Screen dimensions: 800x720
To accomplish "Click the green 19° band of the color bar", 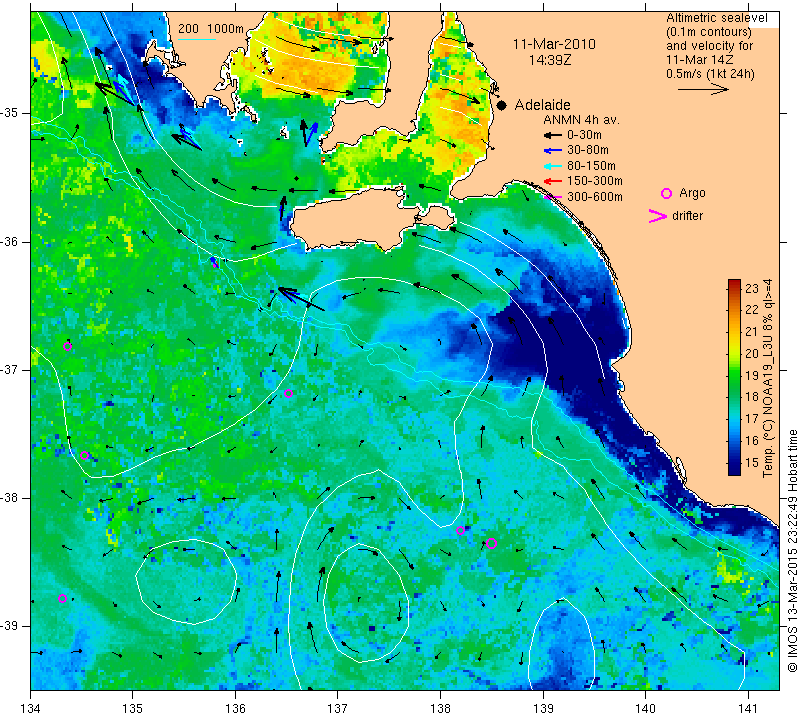I will click(x=734, y=376).
